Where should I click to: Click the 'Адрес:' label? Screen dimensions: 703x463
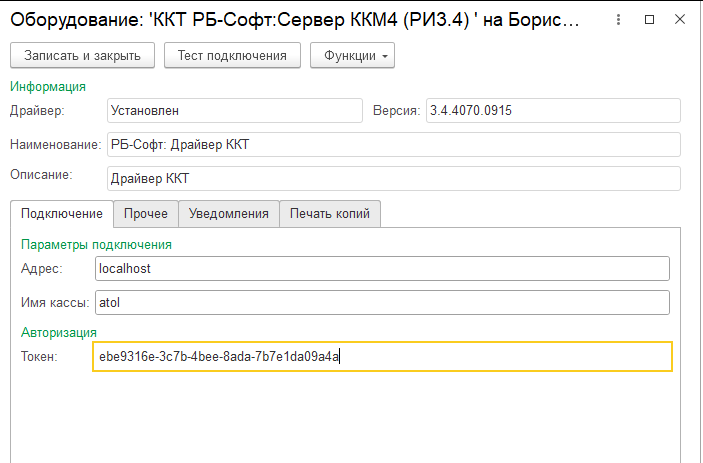42,268
